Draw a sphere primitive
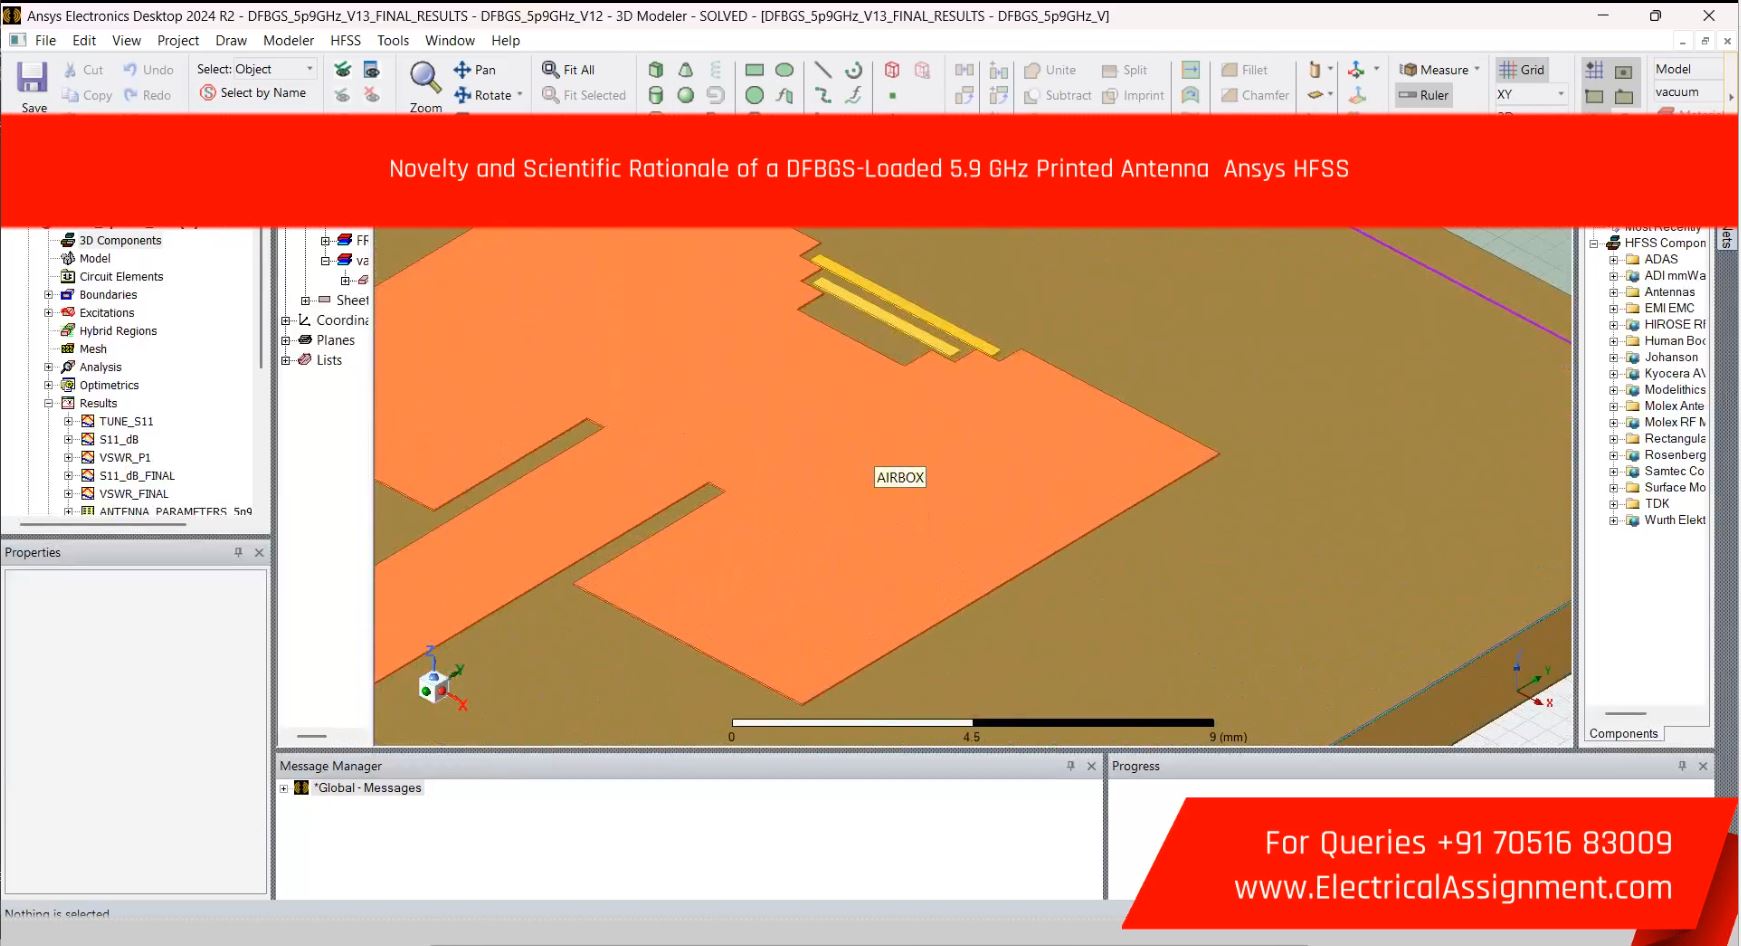The width and height of the screenshot is (1741, 946). (686, 95)
